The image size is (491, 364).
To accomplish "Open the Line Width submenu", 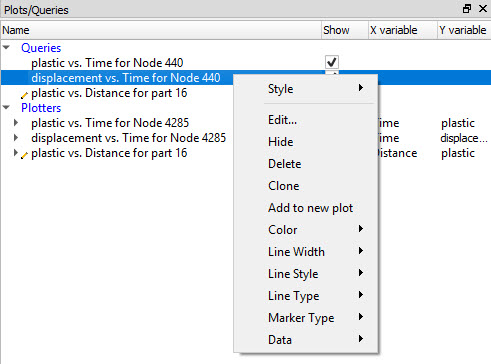I will 306,252.
